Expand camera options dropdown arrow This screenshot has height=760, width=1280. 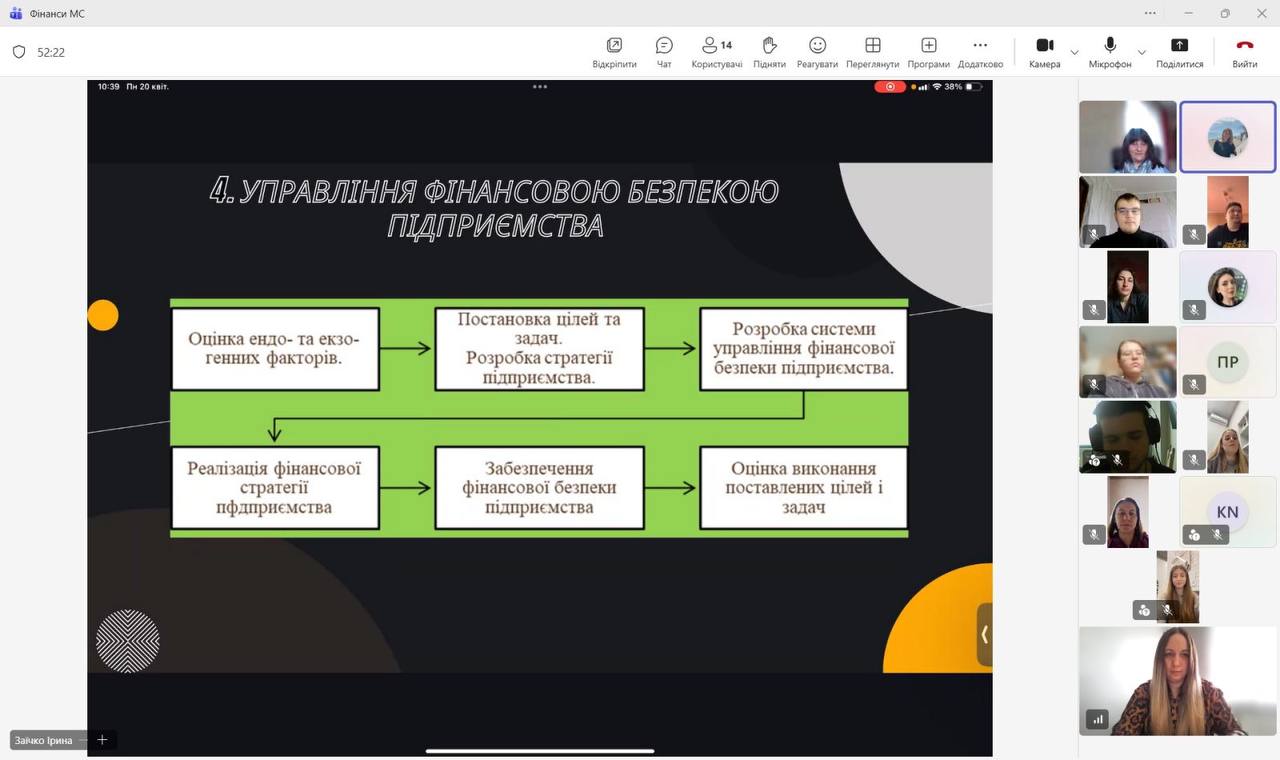tap(1075, 52)
